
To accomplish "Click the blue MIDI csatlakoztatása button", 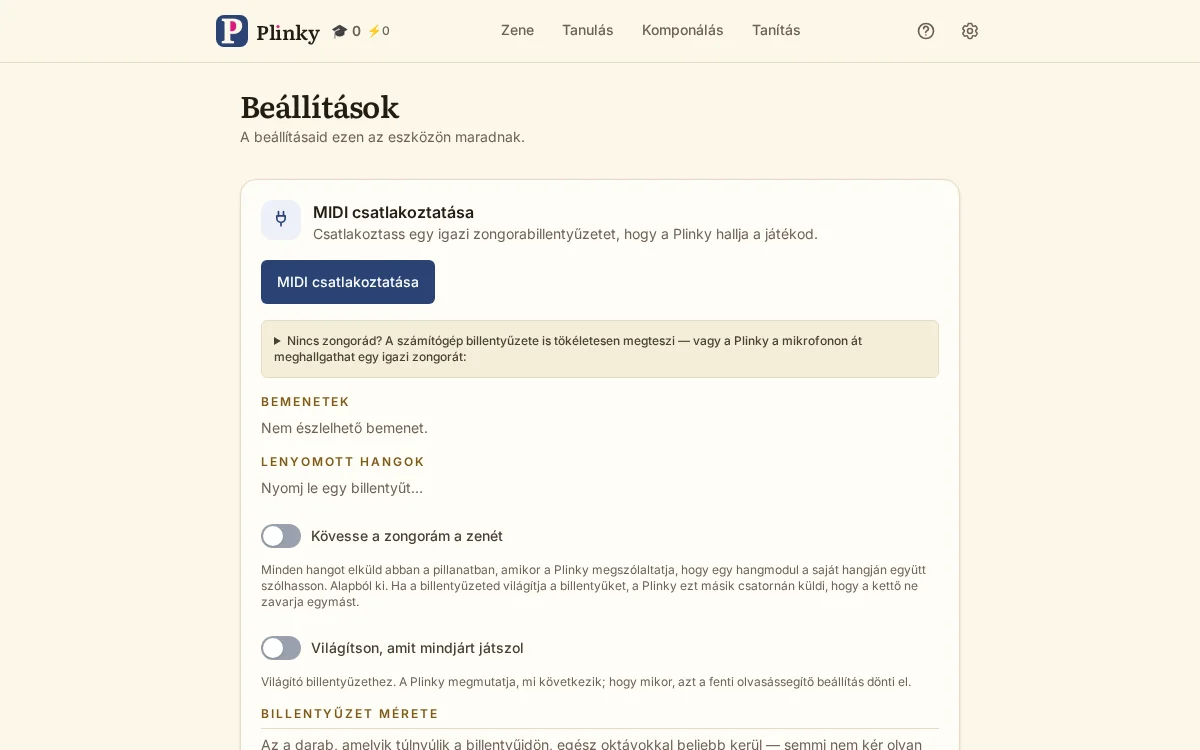I will pyautogui.click(x=348, y=282).
